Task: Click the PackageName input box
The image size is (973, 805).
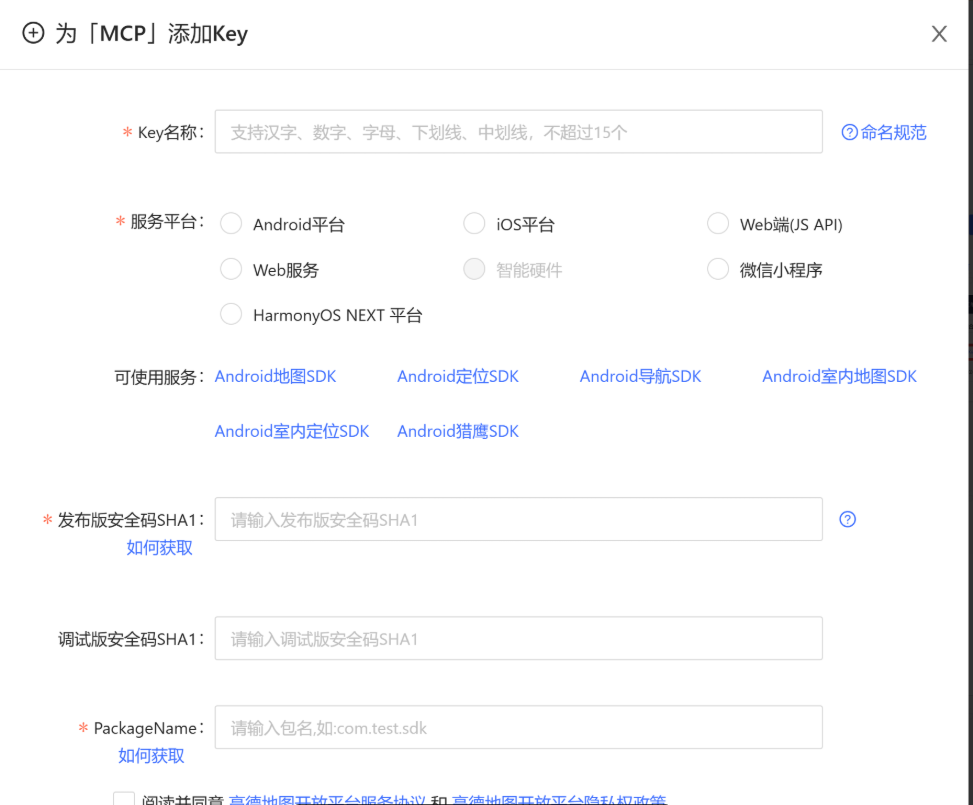Action: click(518, 727)
